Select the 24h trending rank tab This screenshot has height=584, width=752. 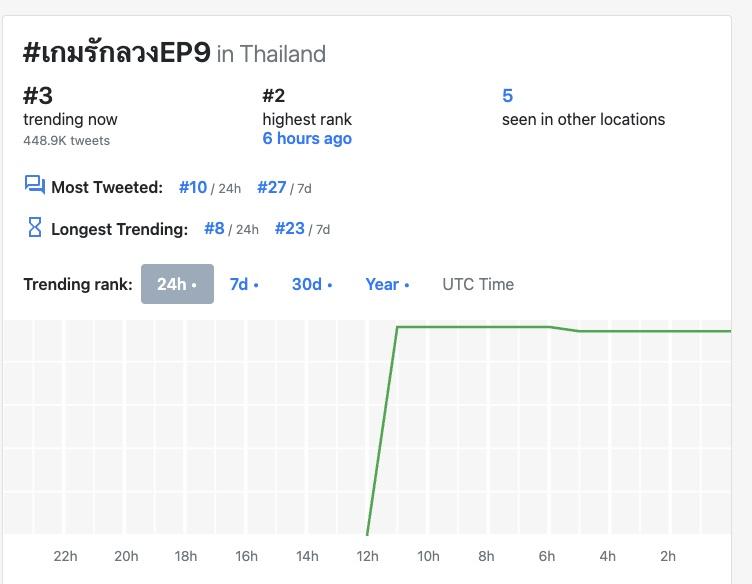click(x=177, y=284)
